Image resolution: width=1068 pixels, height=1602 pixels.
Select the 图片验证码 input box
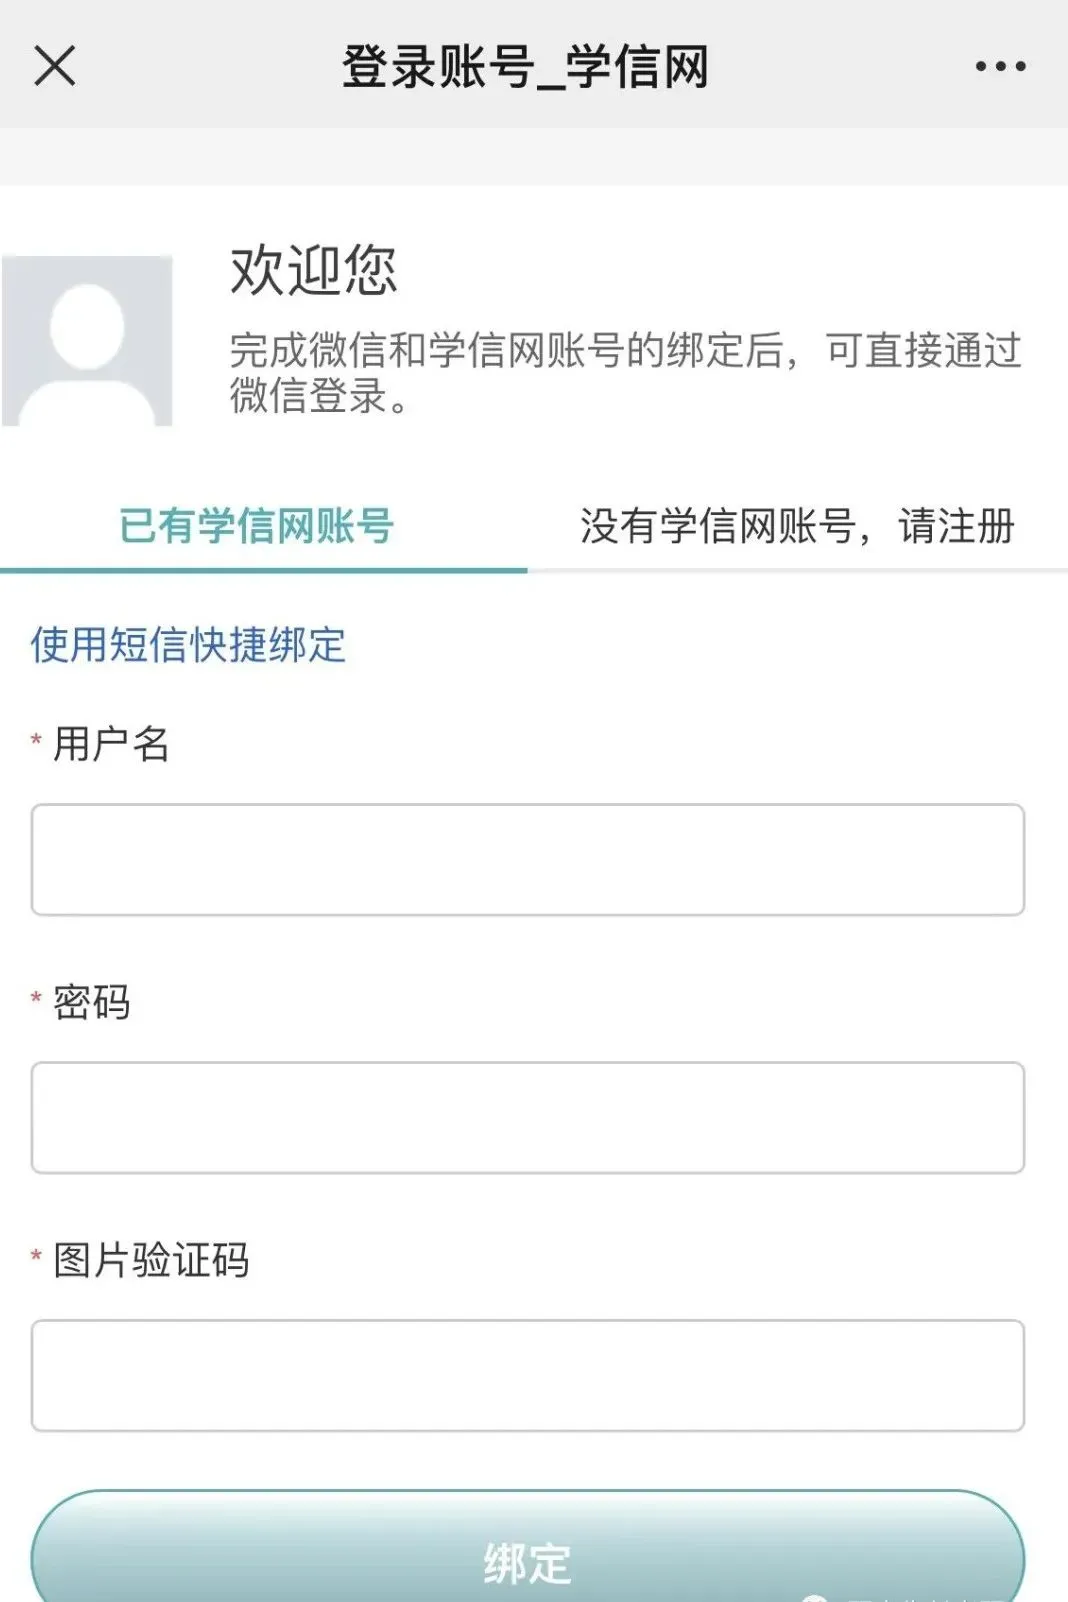tap(527, 1375)
